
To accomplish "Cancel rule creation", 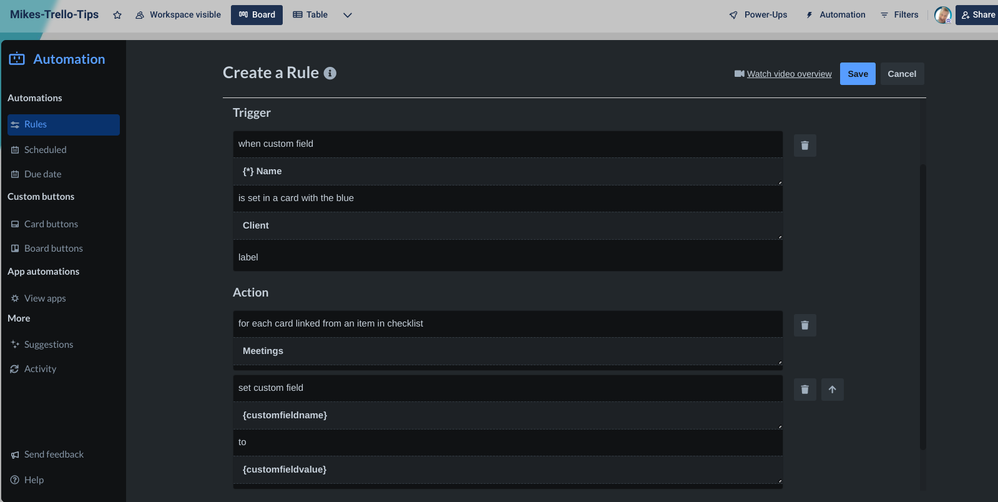I will pos(902,74).
